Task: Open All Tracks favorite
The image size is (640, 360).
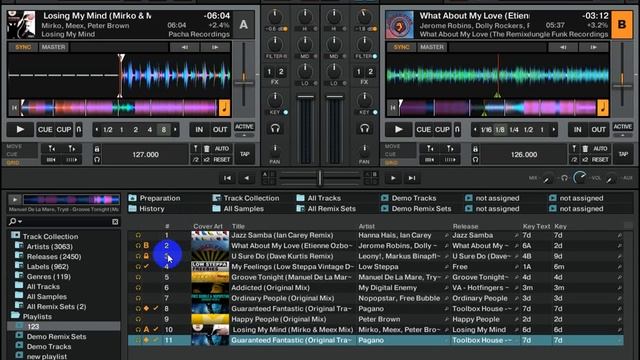Action: pos(319,198)
